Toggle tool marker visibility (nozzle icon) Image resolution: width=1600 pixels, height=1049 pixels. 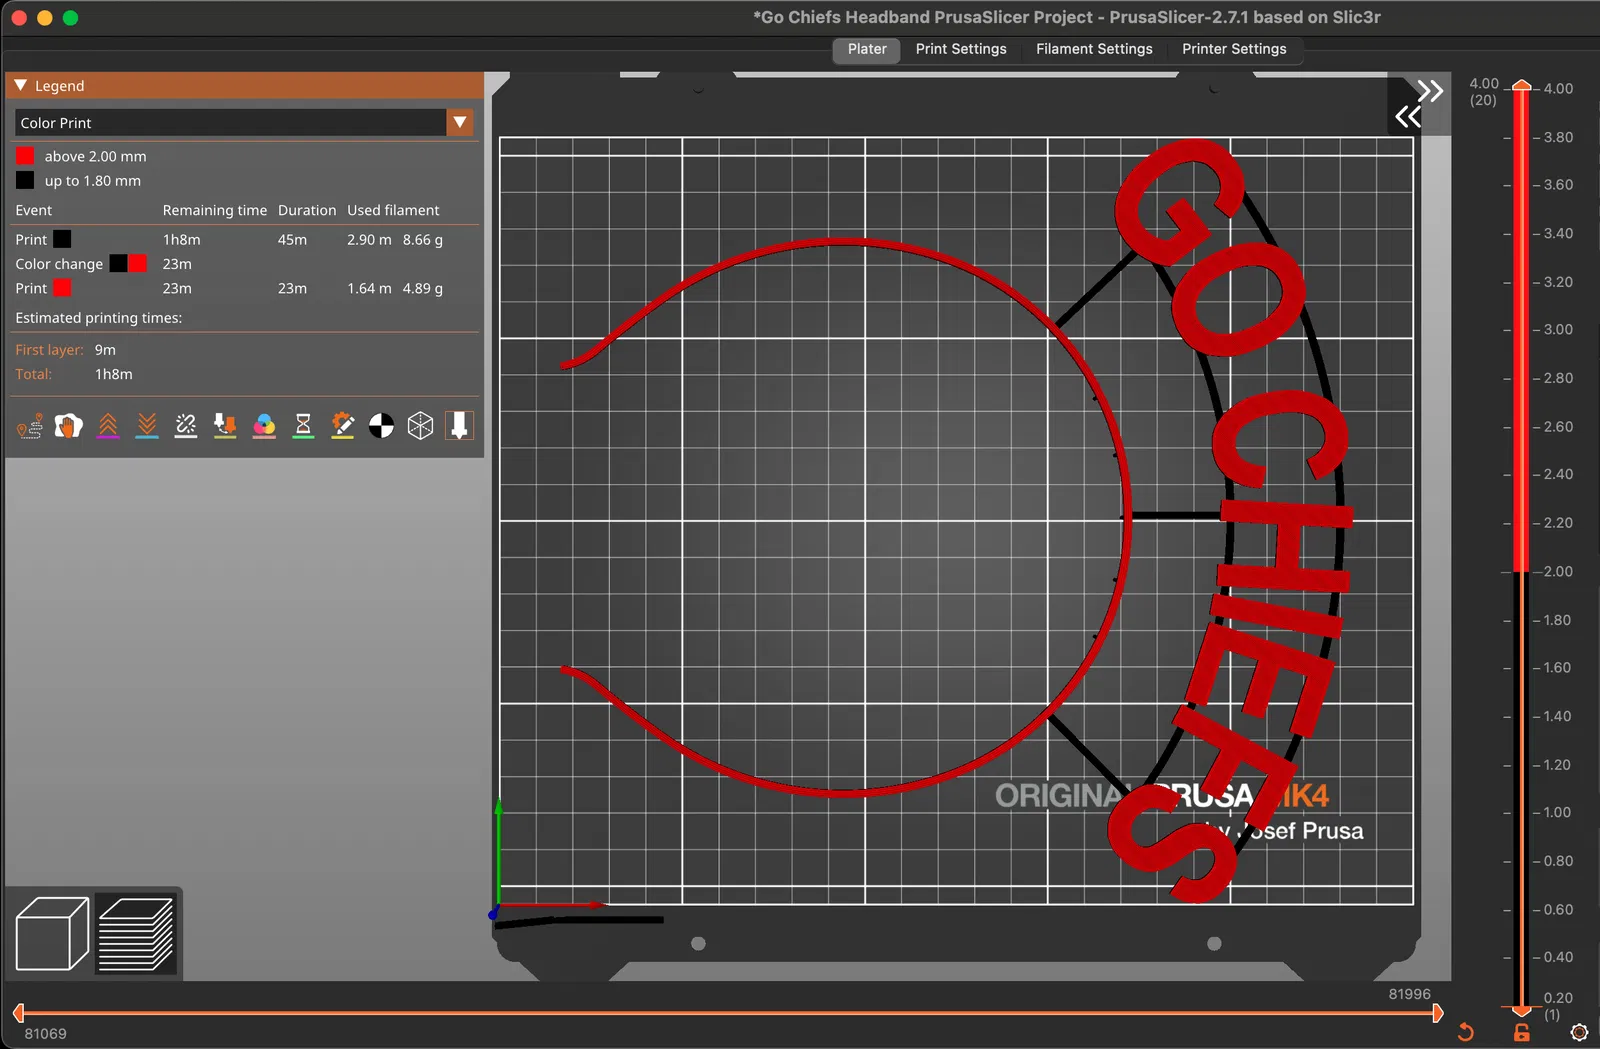(459, 426)
